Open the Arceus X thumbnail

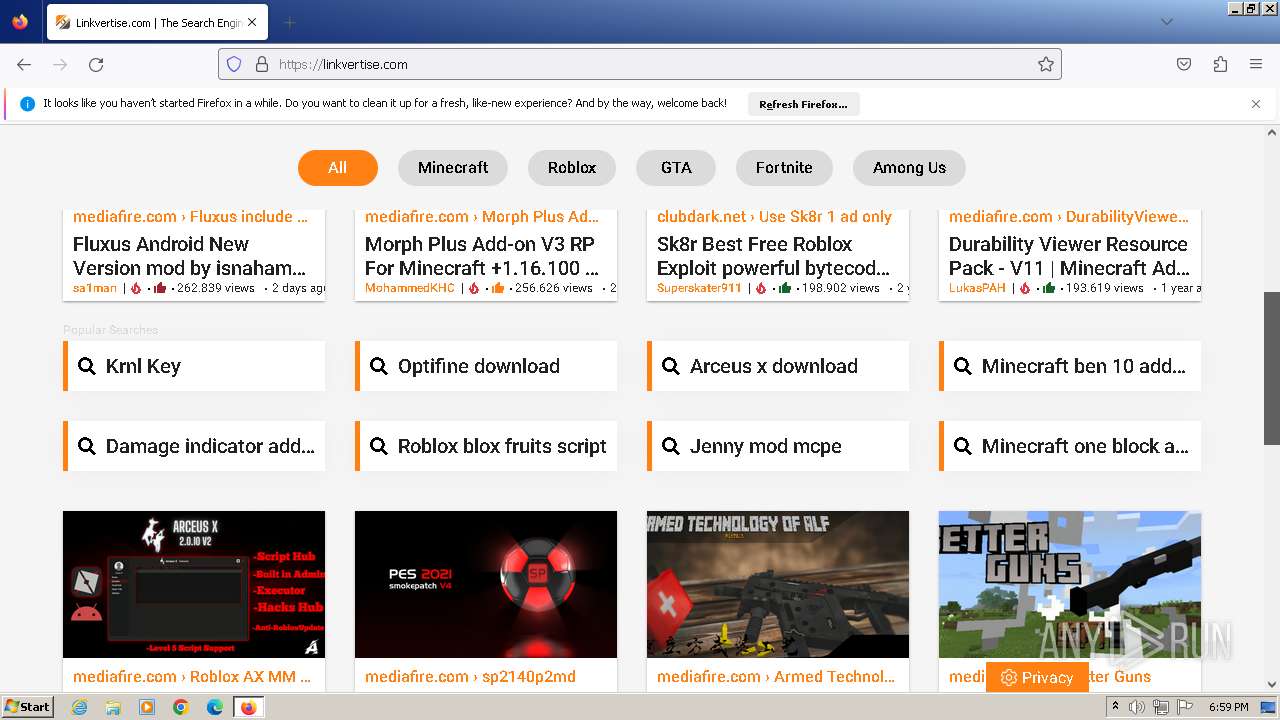(194, 584)
